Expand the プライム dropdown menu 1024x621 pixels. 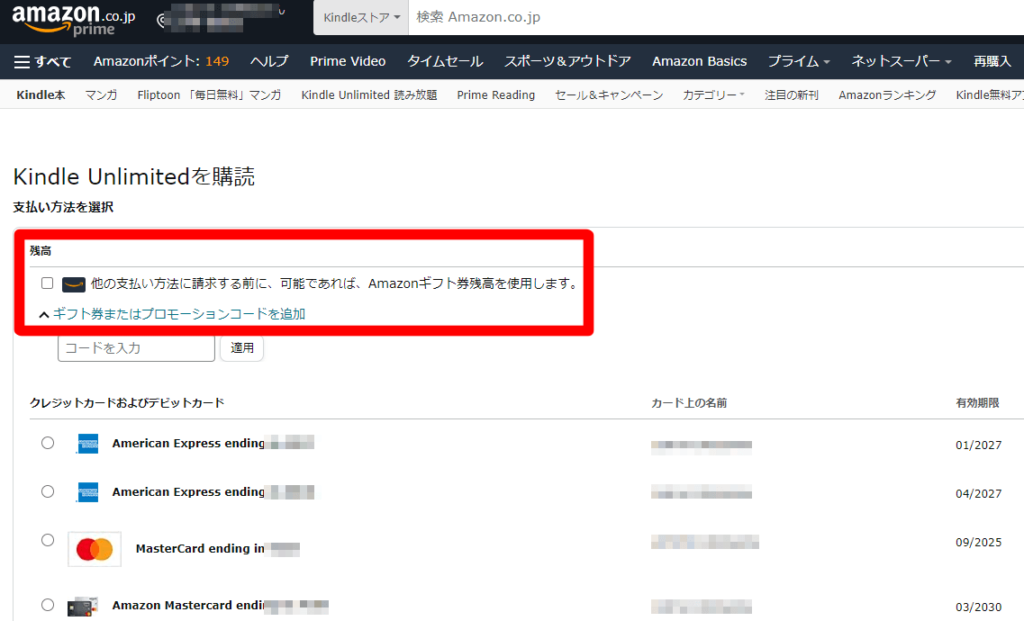coord(798,62)
